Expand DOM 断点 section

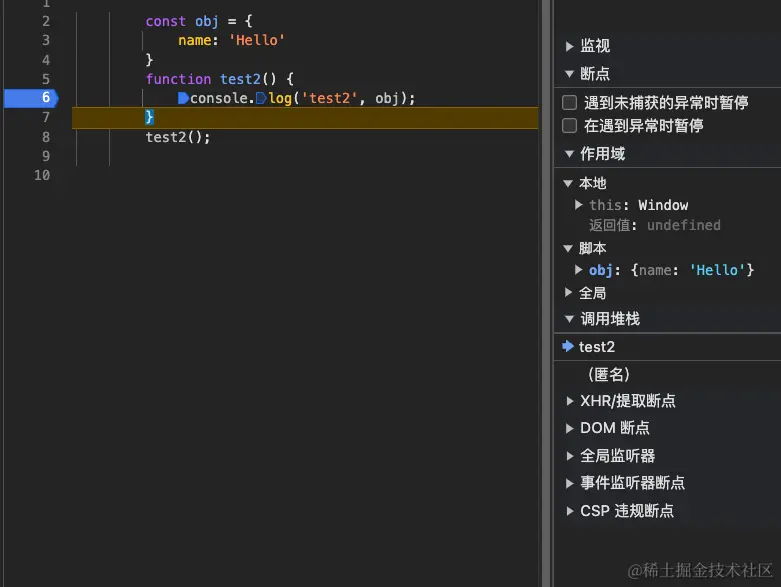pyautogui.click(x=569, y=428)
